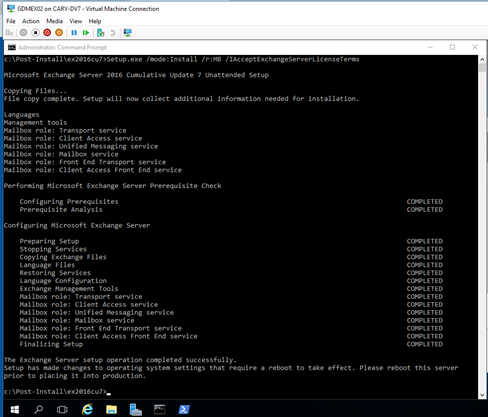This screenshot has height=417, width=488.
Task: Open Internet Explorer from the taskbar
Action: 87,409
